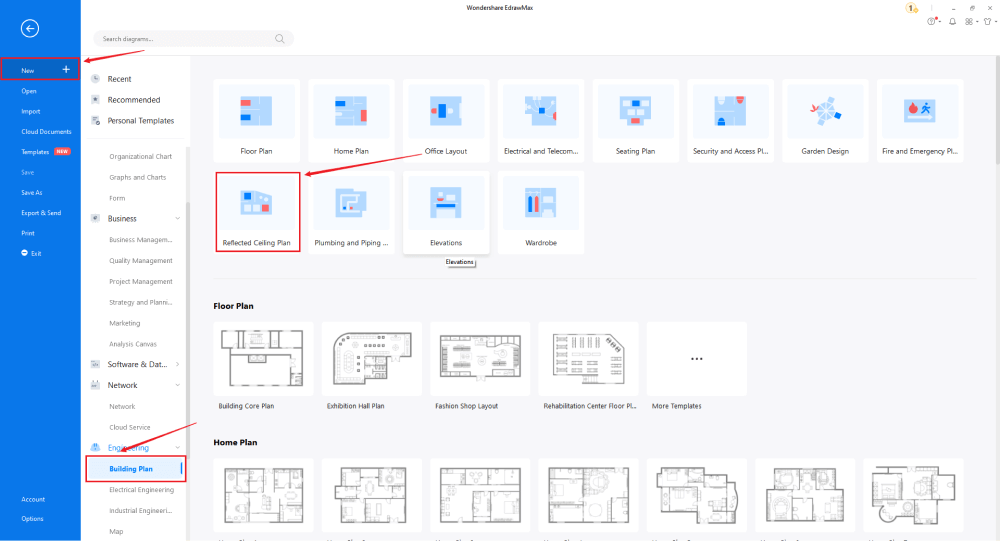Screen dimensions: 1000x541
Task: Select the Floor Plan template icon
Action: (256, 110)
